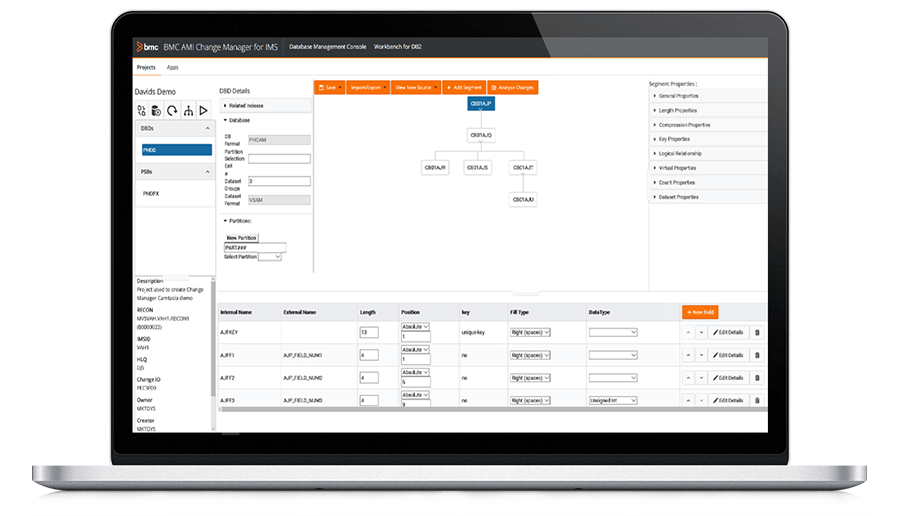Move the AJFF1 field up with arrow icon
The width and height of the screenshot is (900, 516).
click(x=687, y=355)
